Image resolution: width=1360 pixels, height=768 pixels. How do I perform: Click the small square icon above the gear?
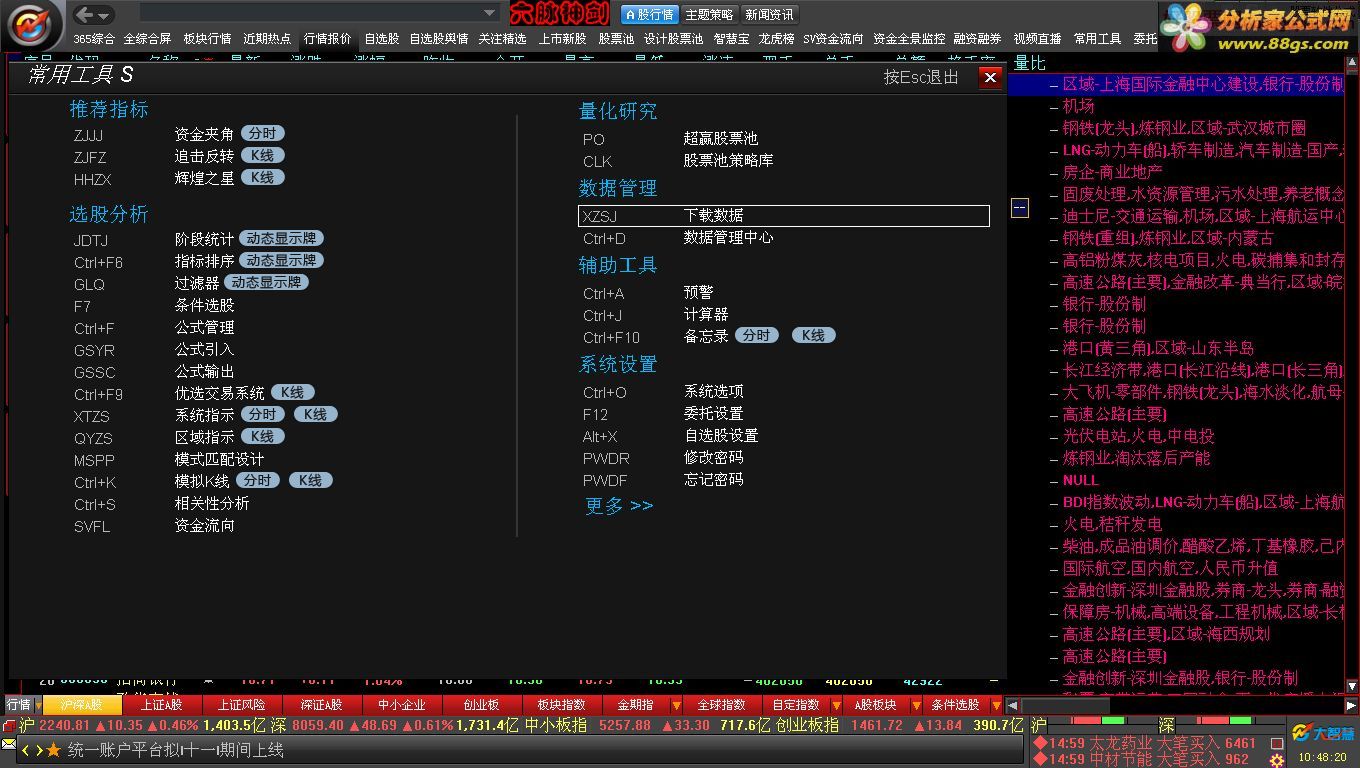click(x=1277, y=743)
